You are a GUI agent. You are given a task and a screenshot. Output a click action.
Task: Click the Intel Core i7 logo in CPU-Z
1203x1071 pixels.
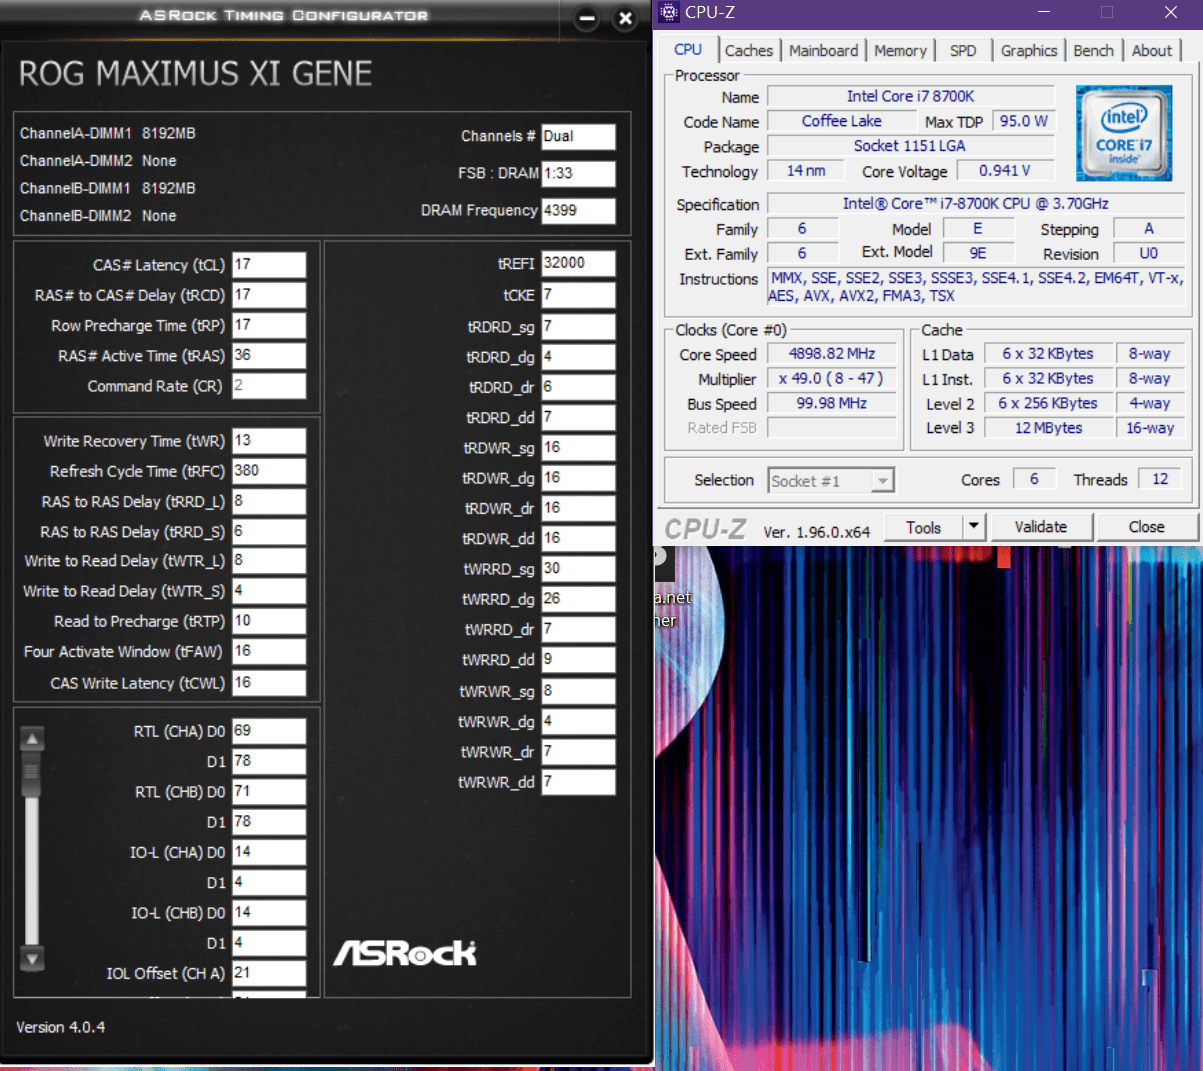pos(1124,133)
